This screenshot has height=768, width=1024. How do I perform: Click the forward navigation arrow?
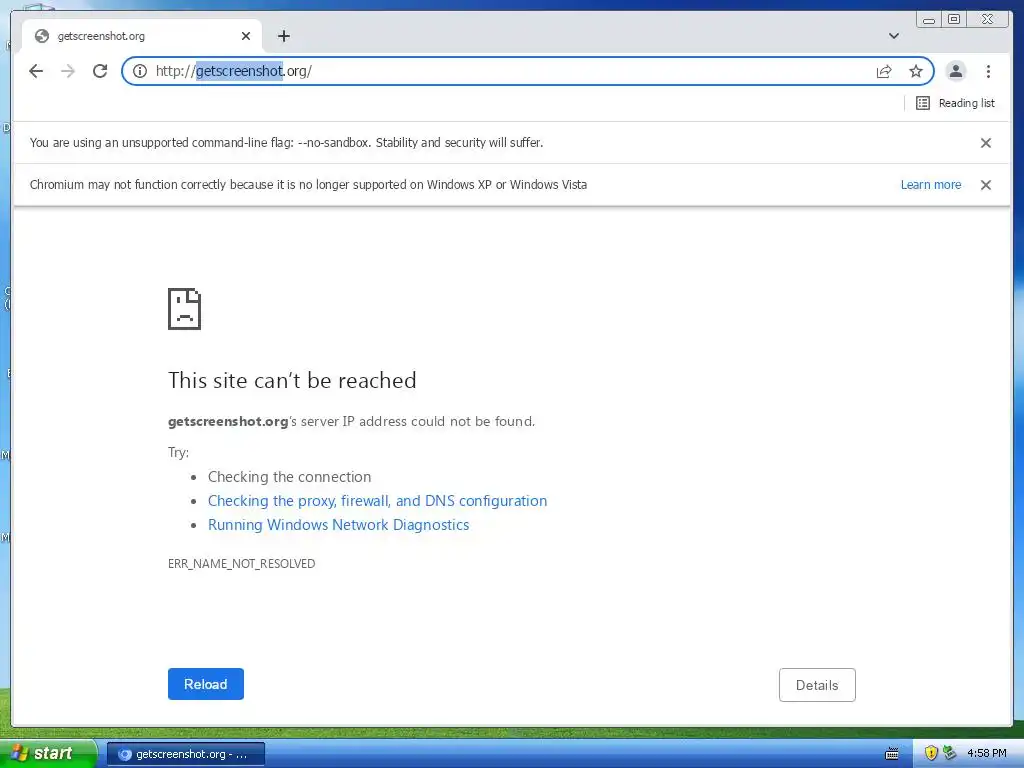click(68, 71)
